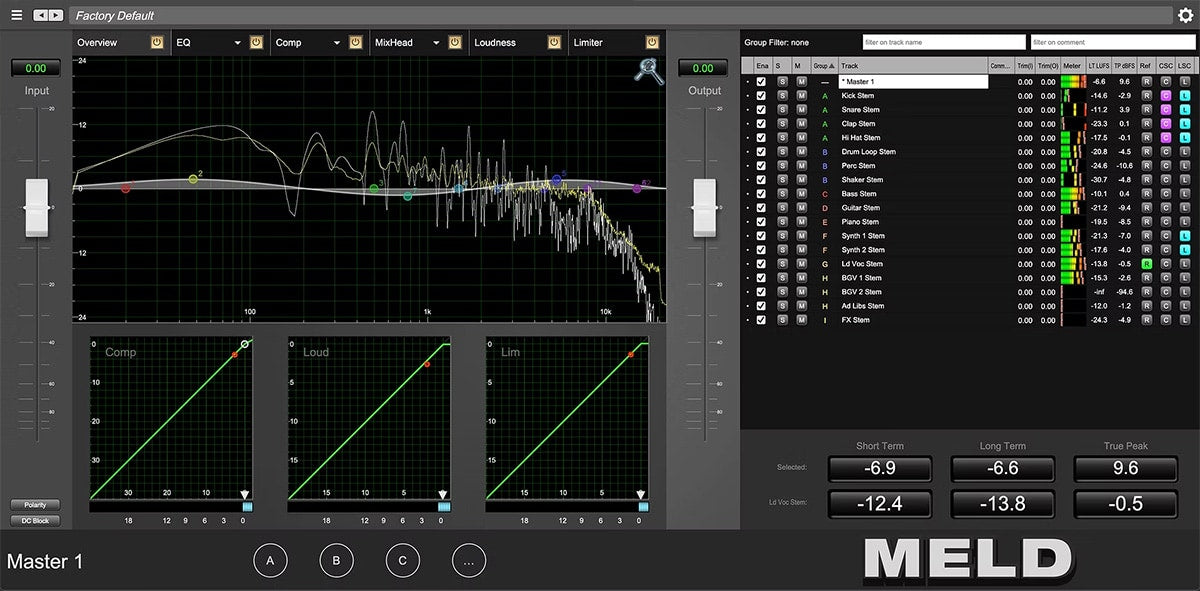Open the hamburger menu at top left
Viewport: 1200px width, 591px height.
coord(16,15)
